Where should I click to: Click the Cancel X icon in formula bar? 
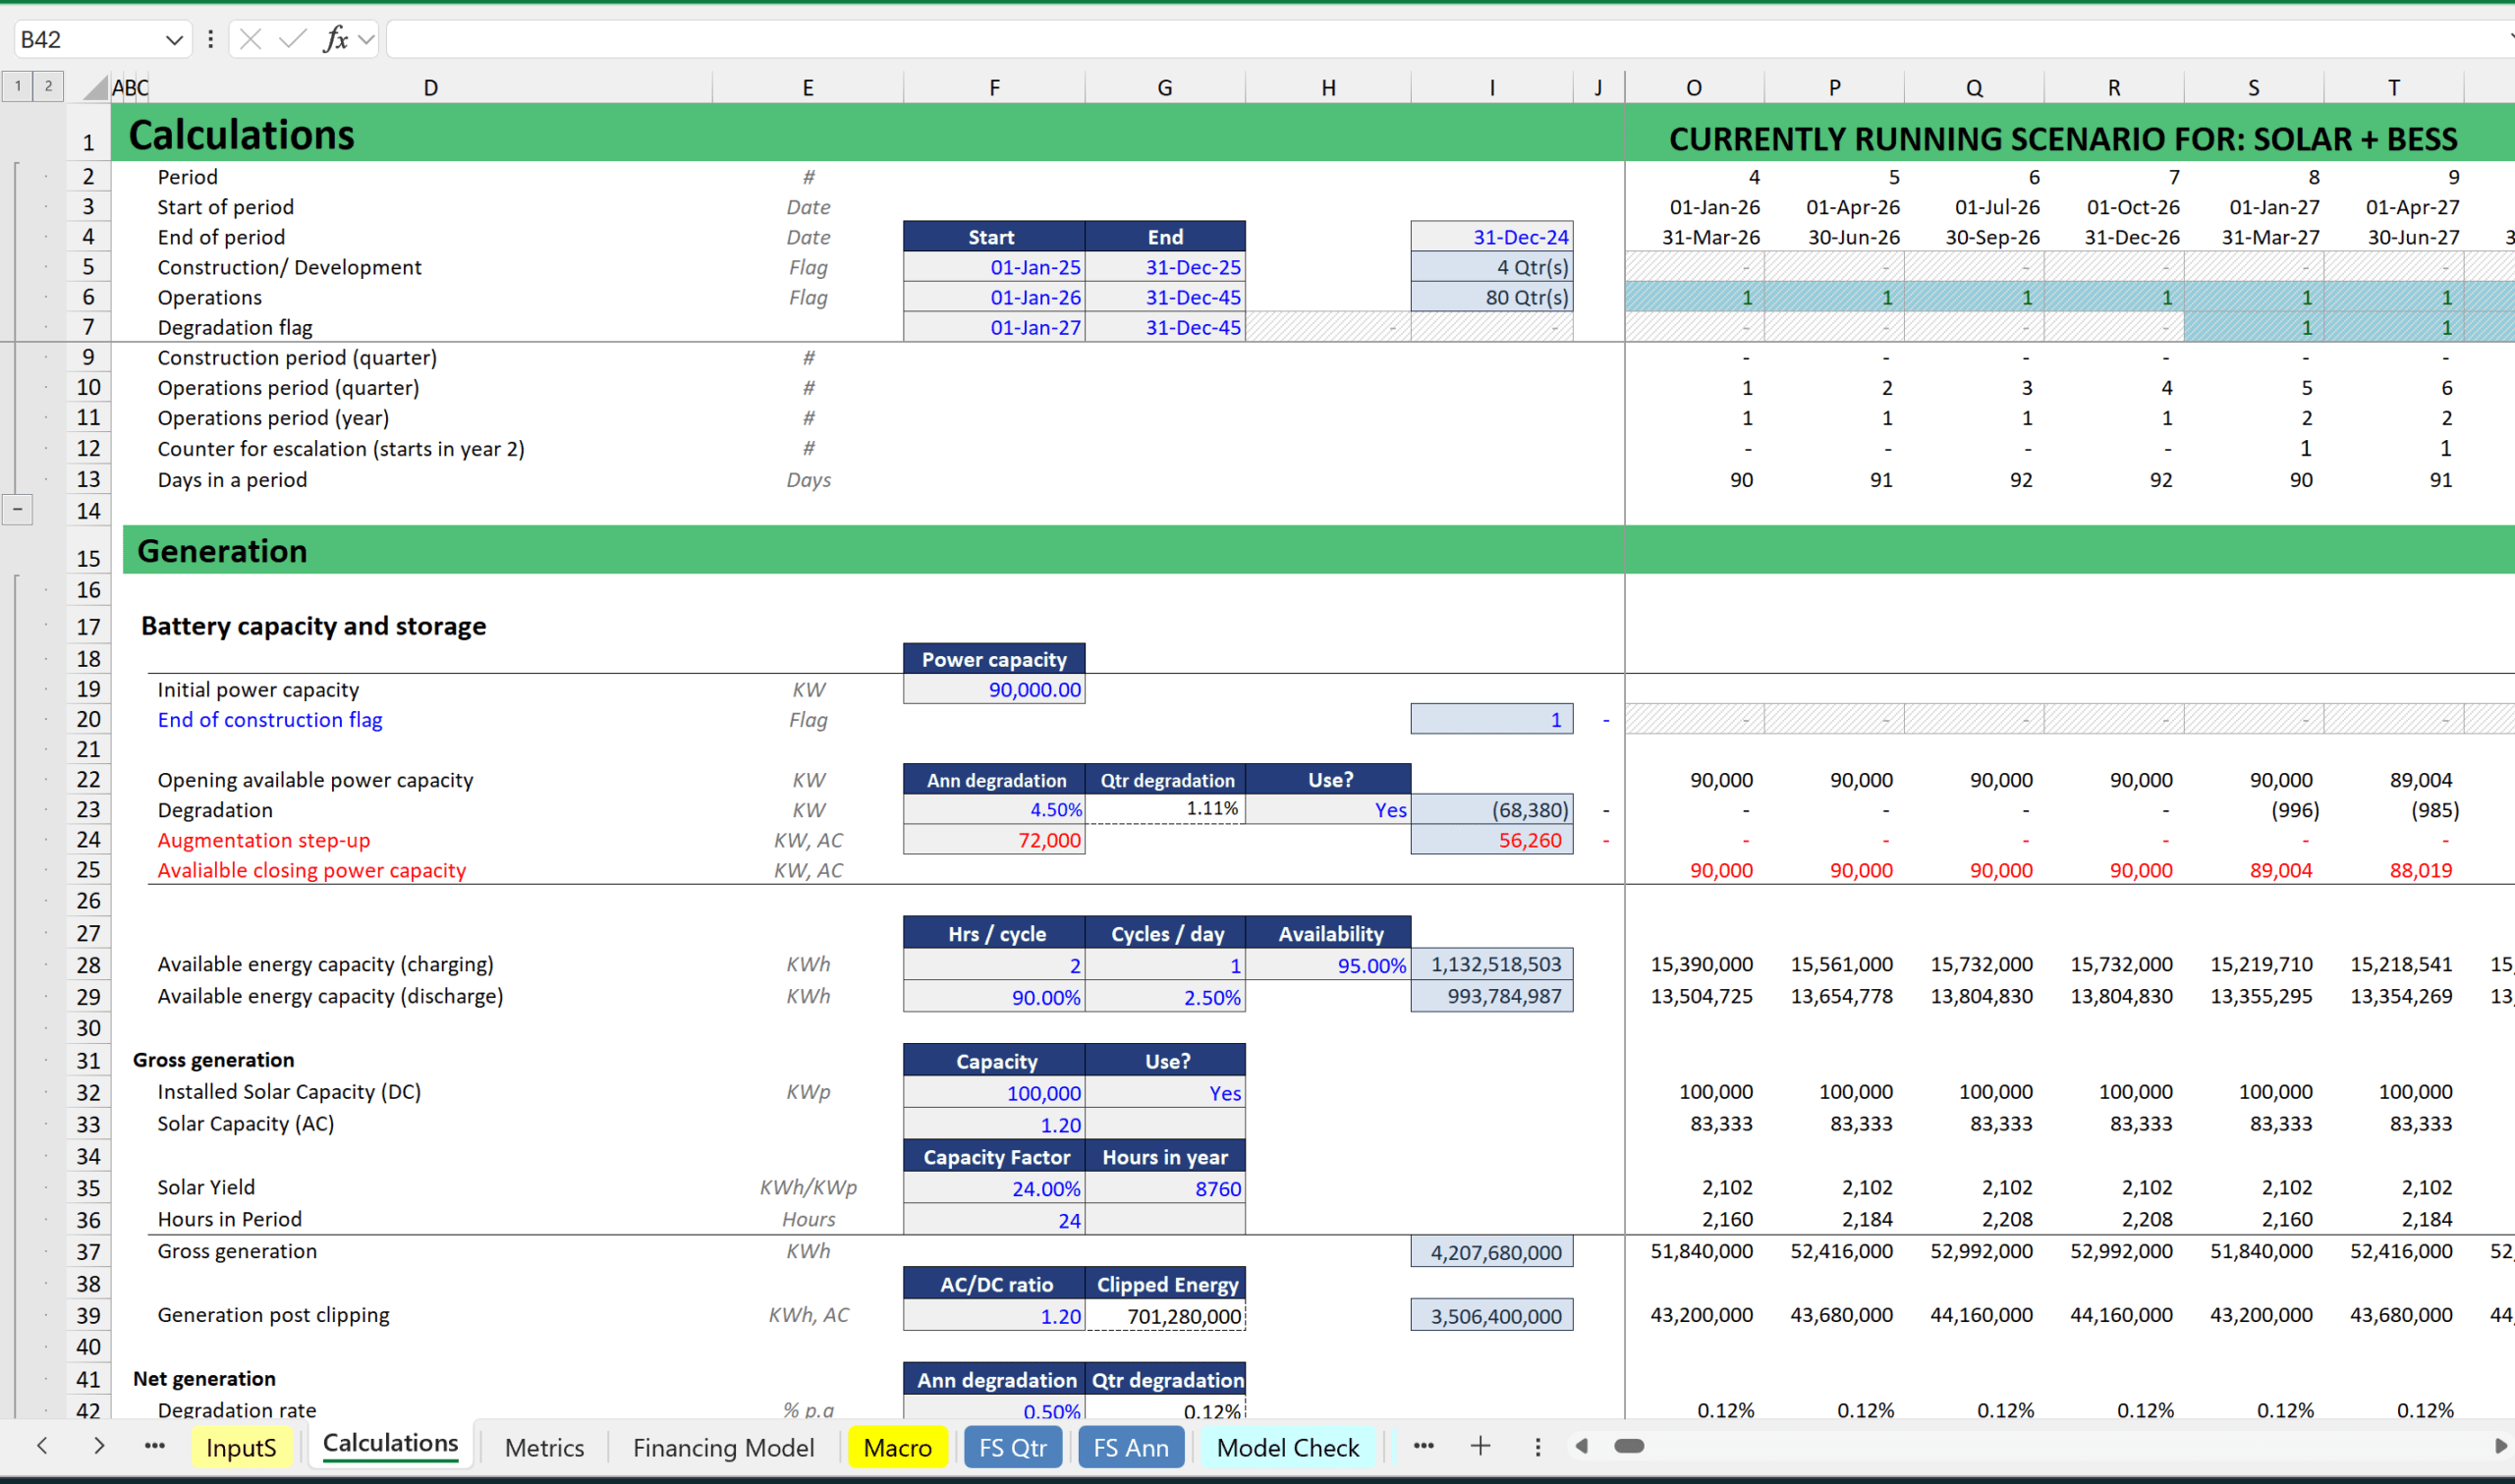pyautogui.click(x=251, y=39)
